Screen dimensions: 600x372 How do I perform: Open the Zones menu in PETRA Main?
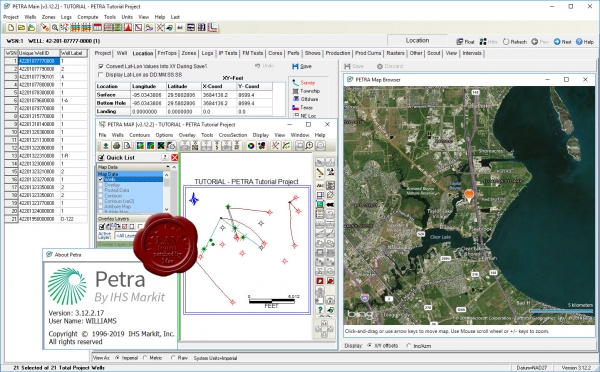[49, 17]
